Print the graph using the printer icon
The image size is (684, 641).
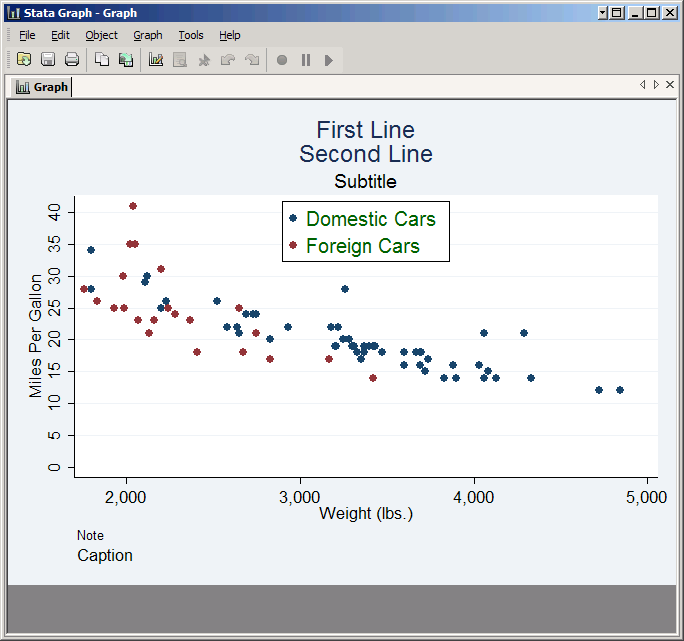click(x=72, y=59)
